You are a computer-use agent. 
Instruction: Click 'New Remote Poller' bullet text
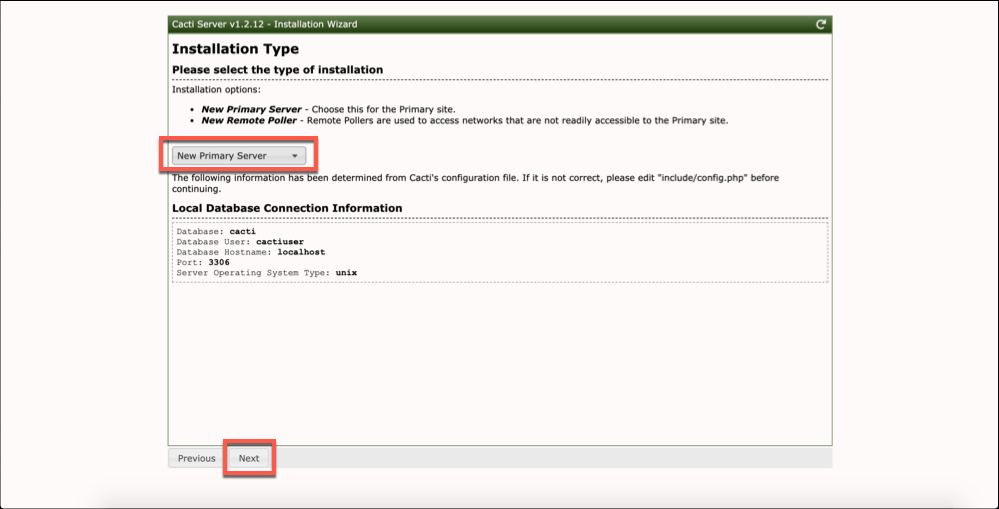(x=249, y=120)
